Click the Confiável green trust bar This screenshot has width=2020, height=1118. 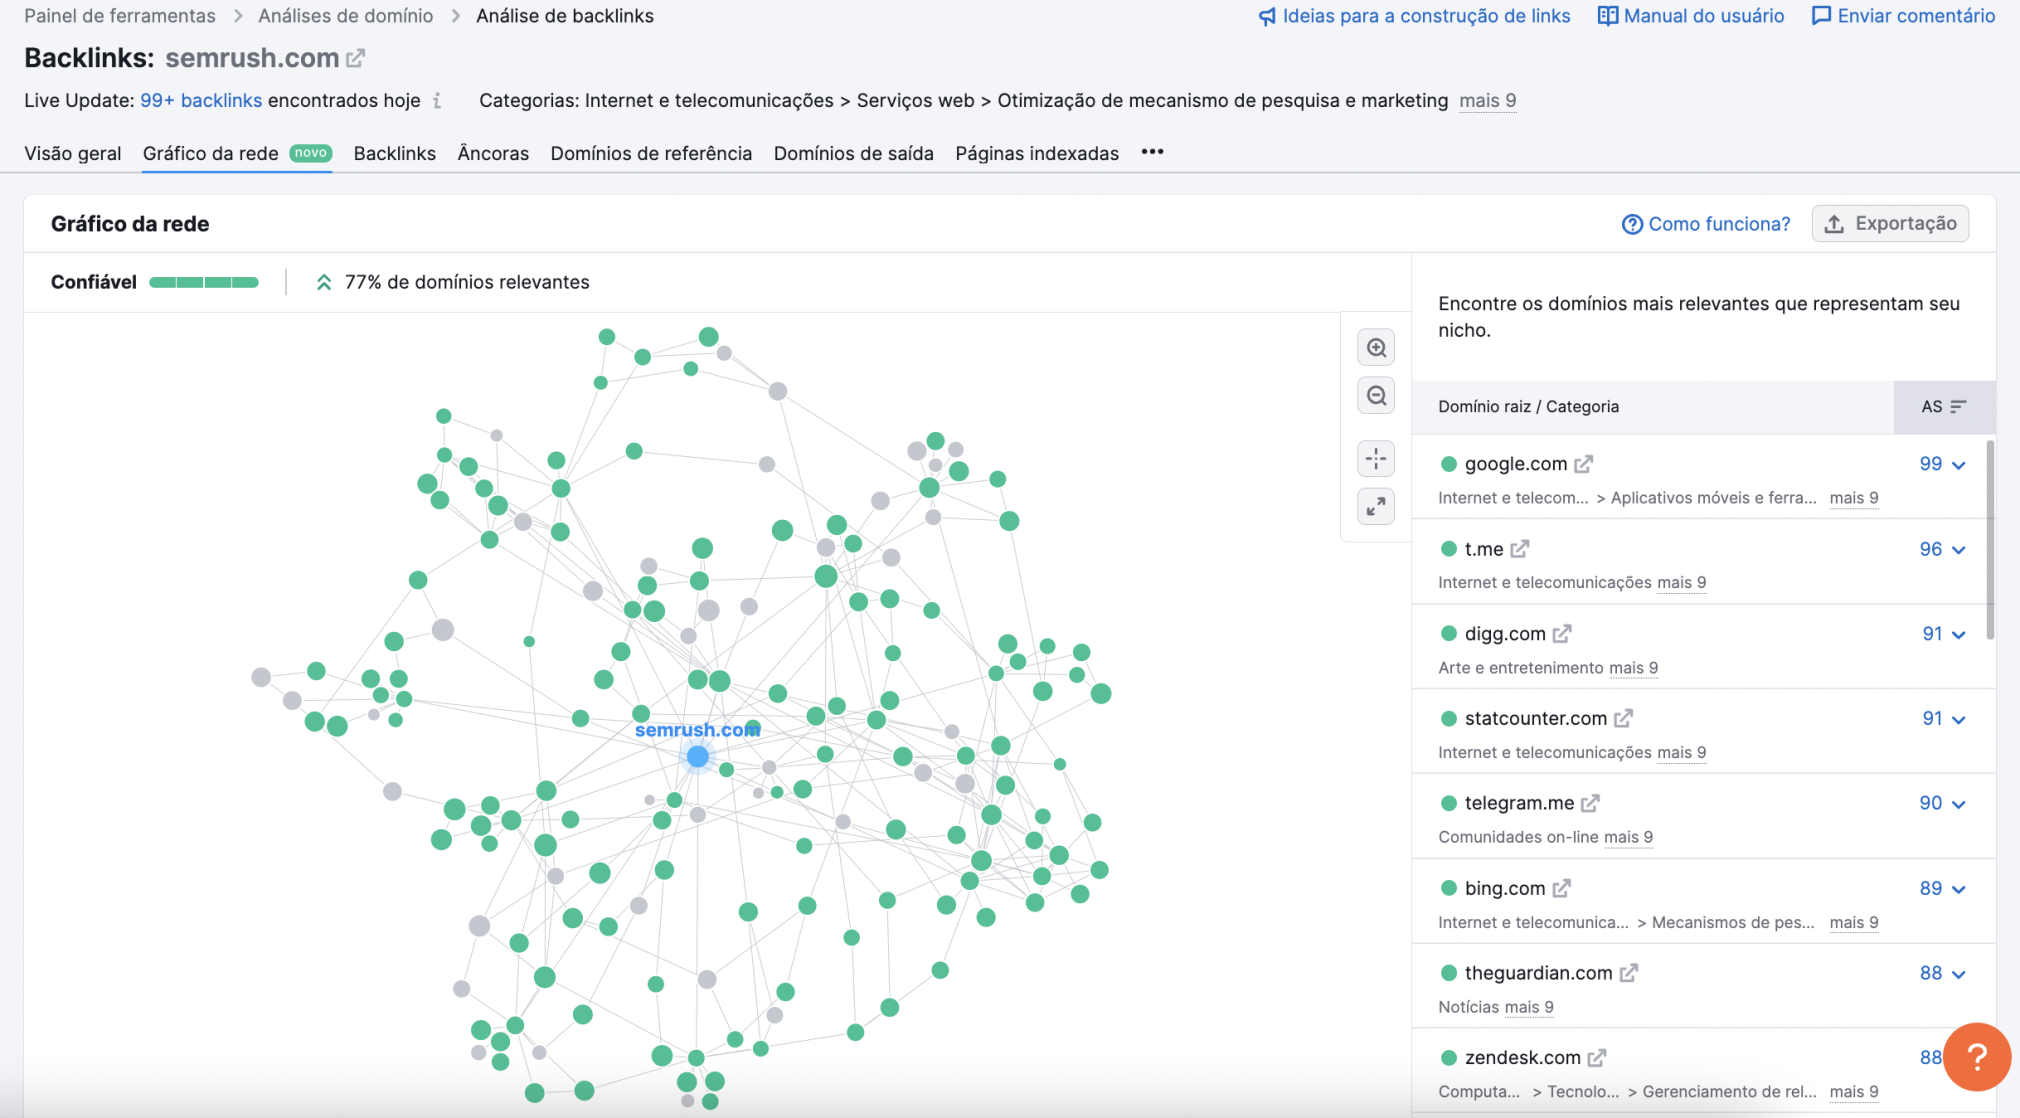tap(204, 282)
